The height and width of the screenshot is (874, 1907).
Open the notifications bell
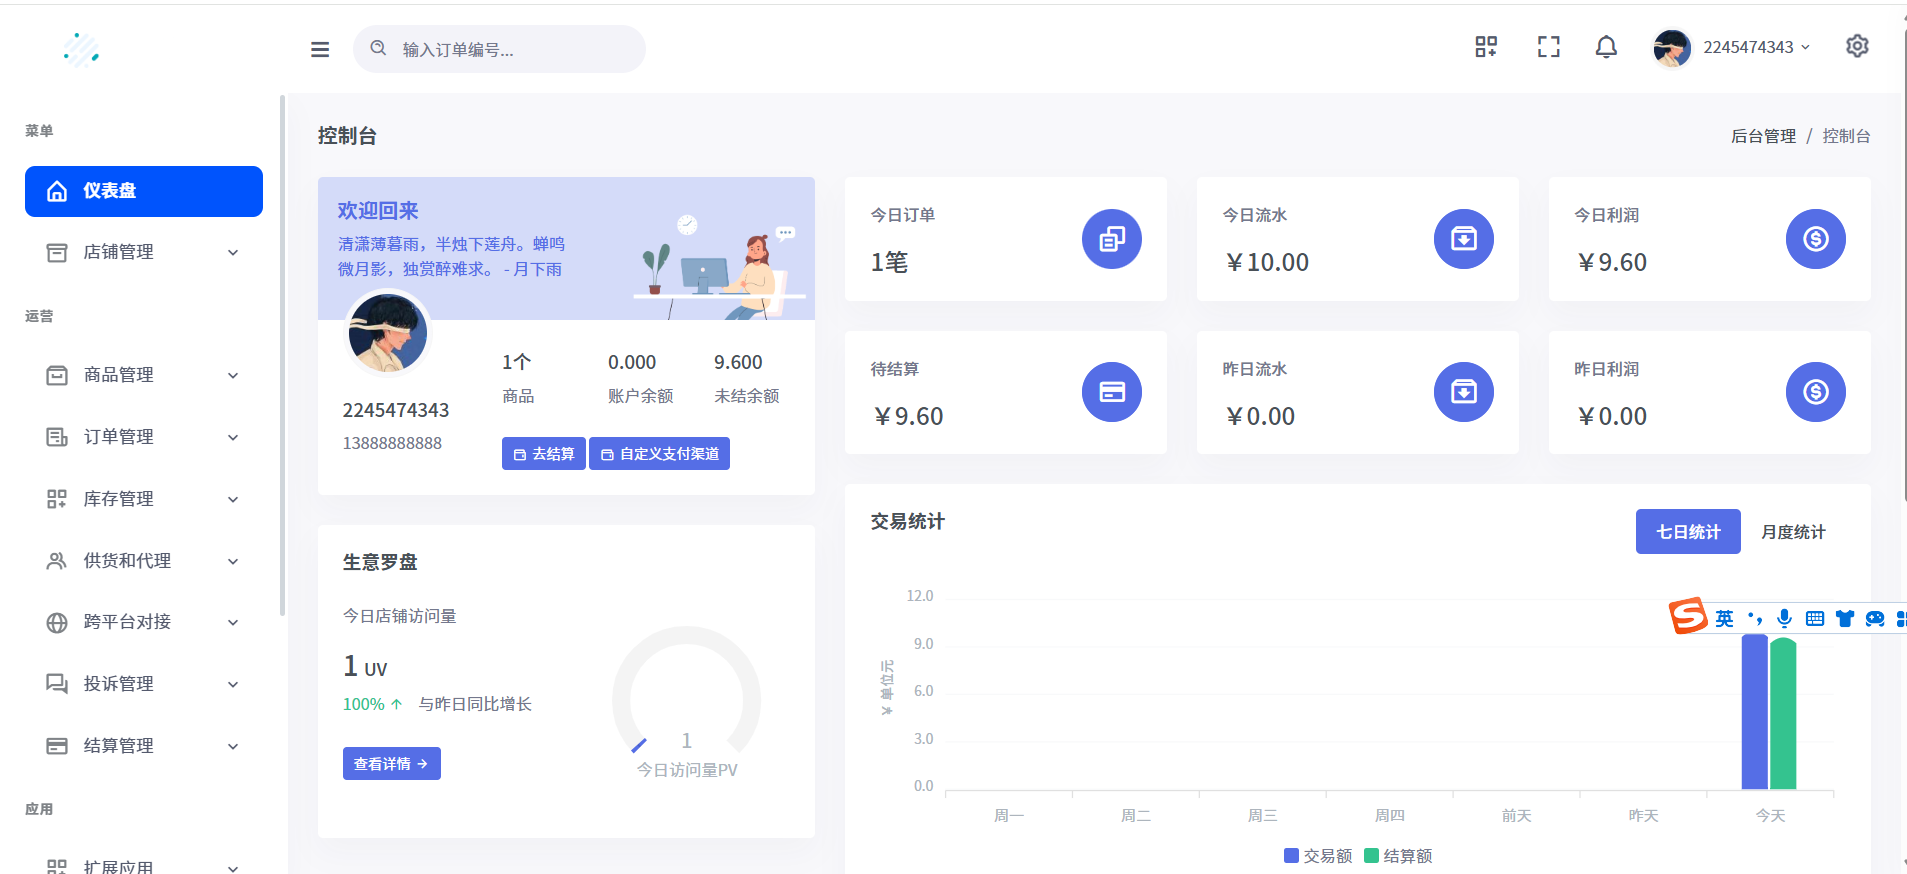[1606, 47]
